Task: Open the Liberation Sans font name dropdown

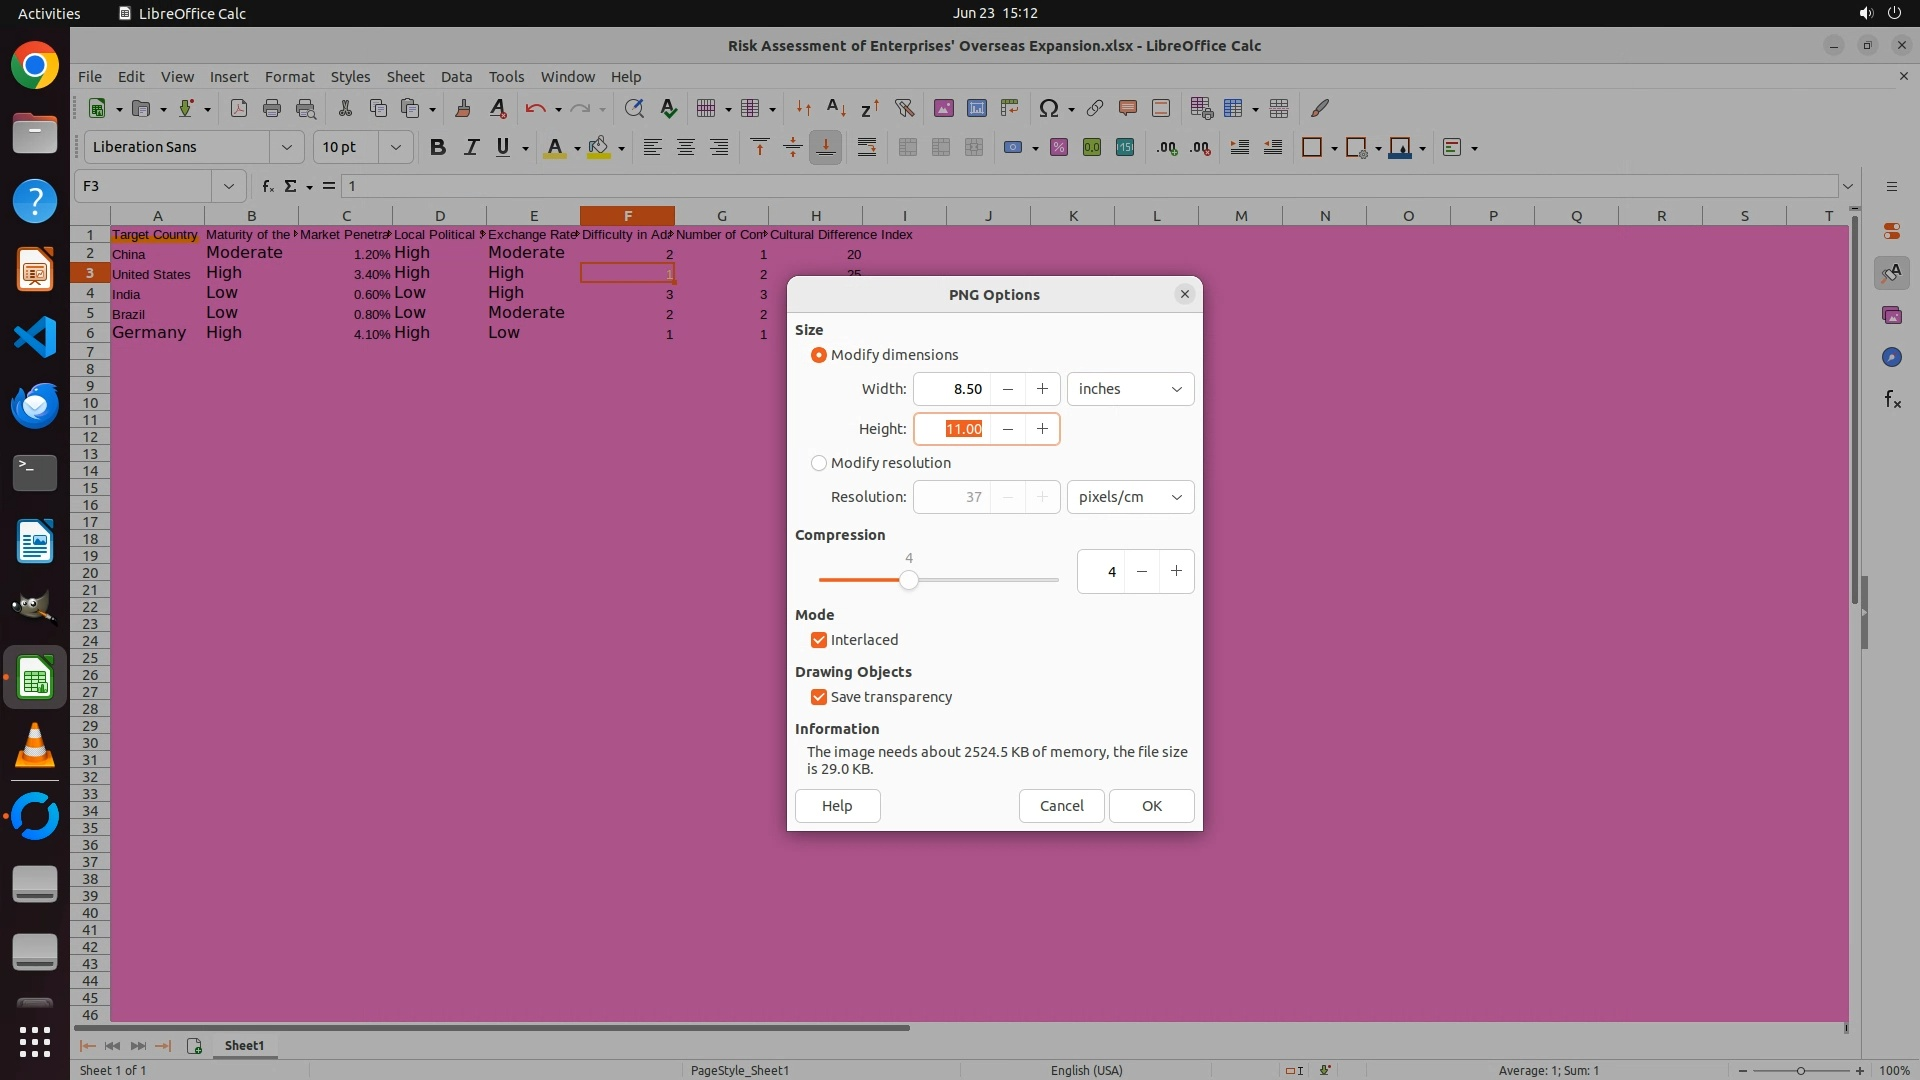Action: tap(287, 147)
